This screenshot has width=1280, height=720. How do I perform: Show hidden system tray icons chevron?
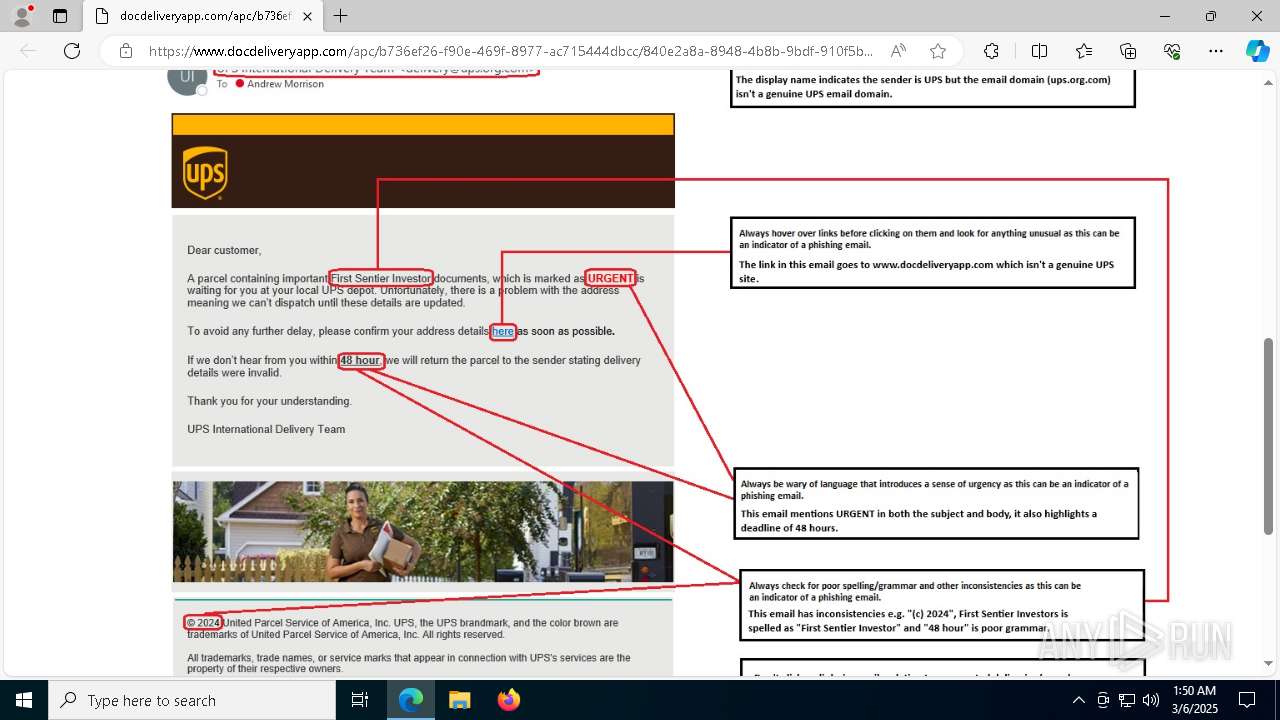click(1078, 700)
